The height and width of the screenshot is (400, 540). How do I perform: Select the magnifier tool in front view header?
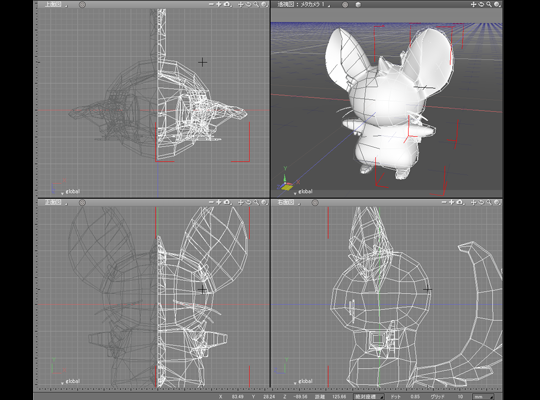256,202
